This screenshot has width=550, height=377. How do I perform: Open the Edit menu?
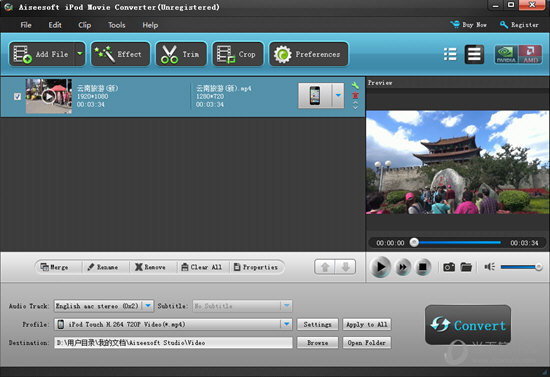pyautogui.click(x=55, y=25)
